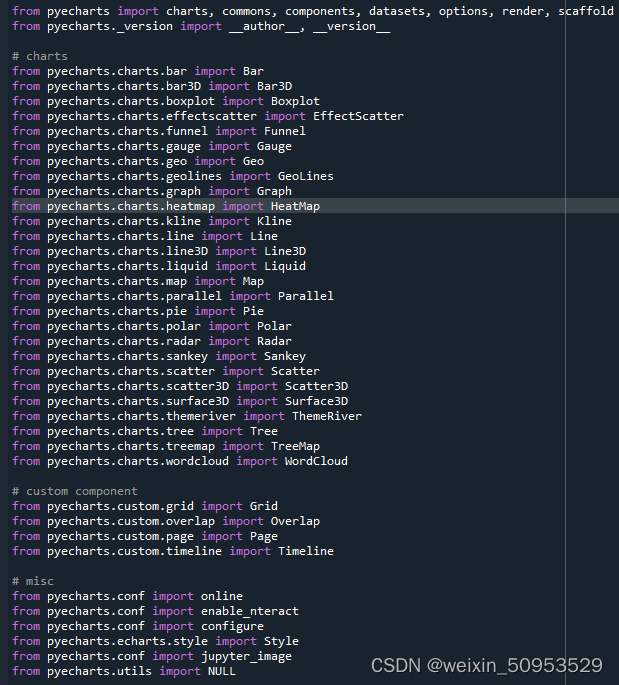Click the 'enable_nteract' import name
This screenshot has width=619, height=685.
[x=250, y=611]
